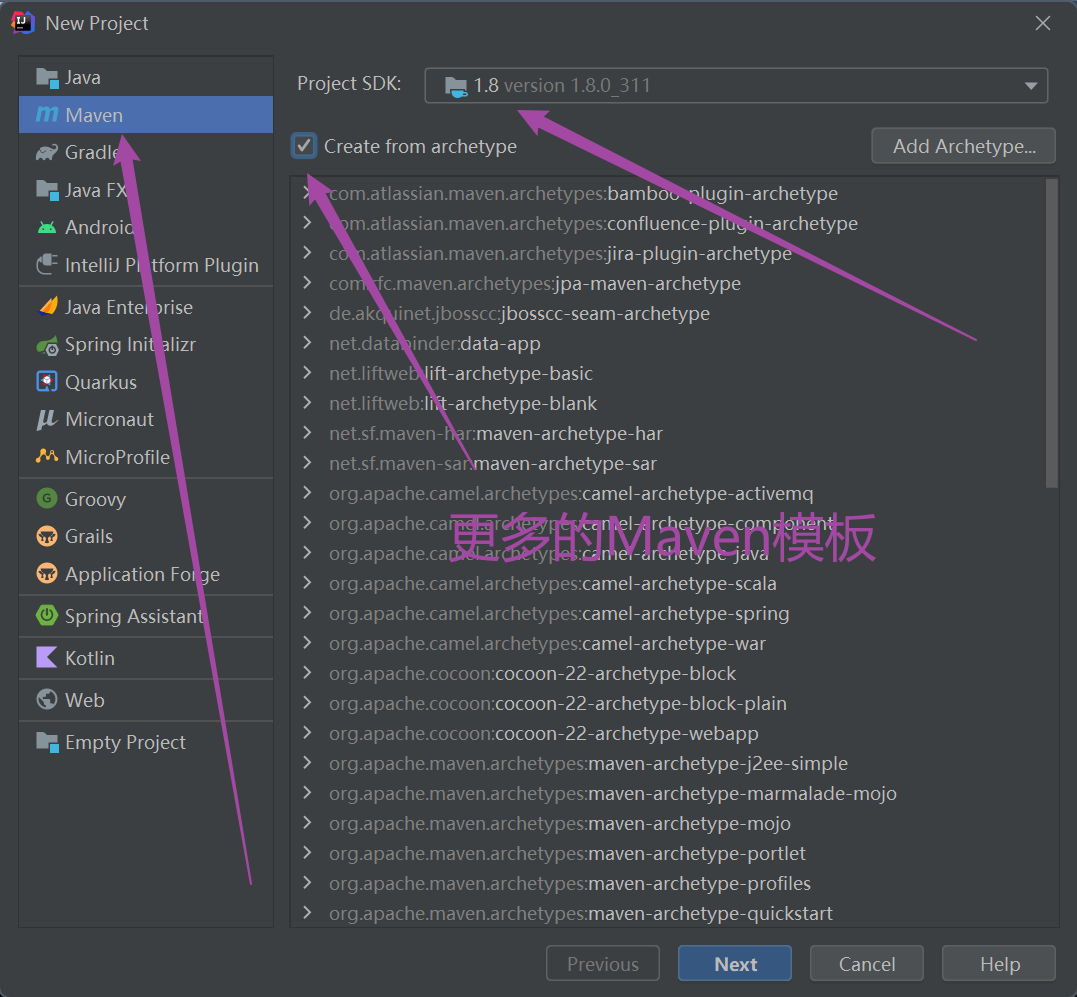Viewport: 1077px width, 997px height.
Task: Click the Java project type icon
Action: tap(47, 78)
